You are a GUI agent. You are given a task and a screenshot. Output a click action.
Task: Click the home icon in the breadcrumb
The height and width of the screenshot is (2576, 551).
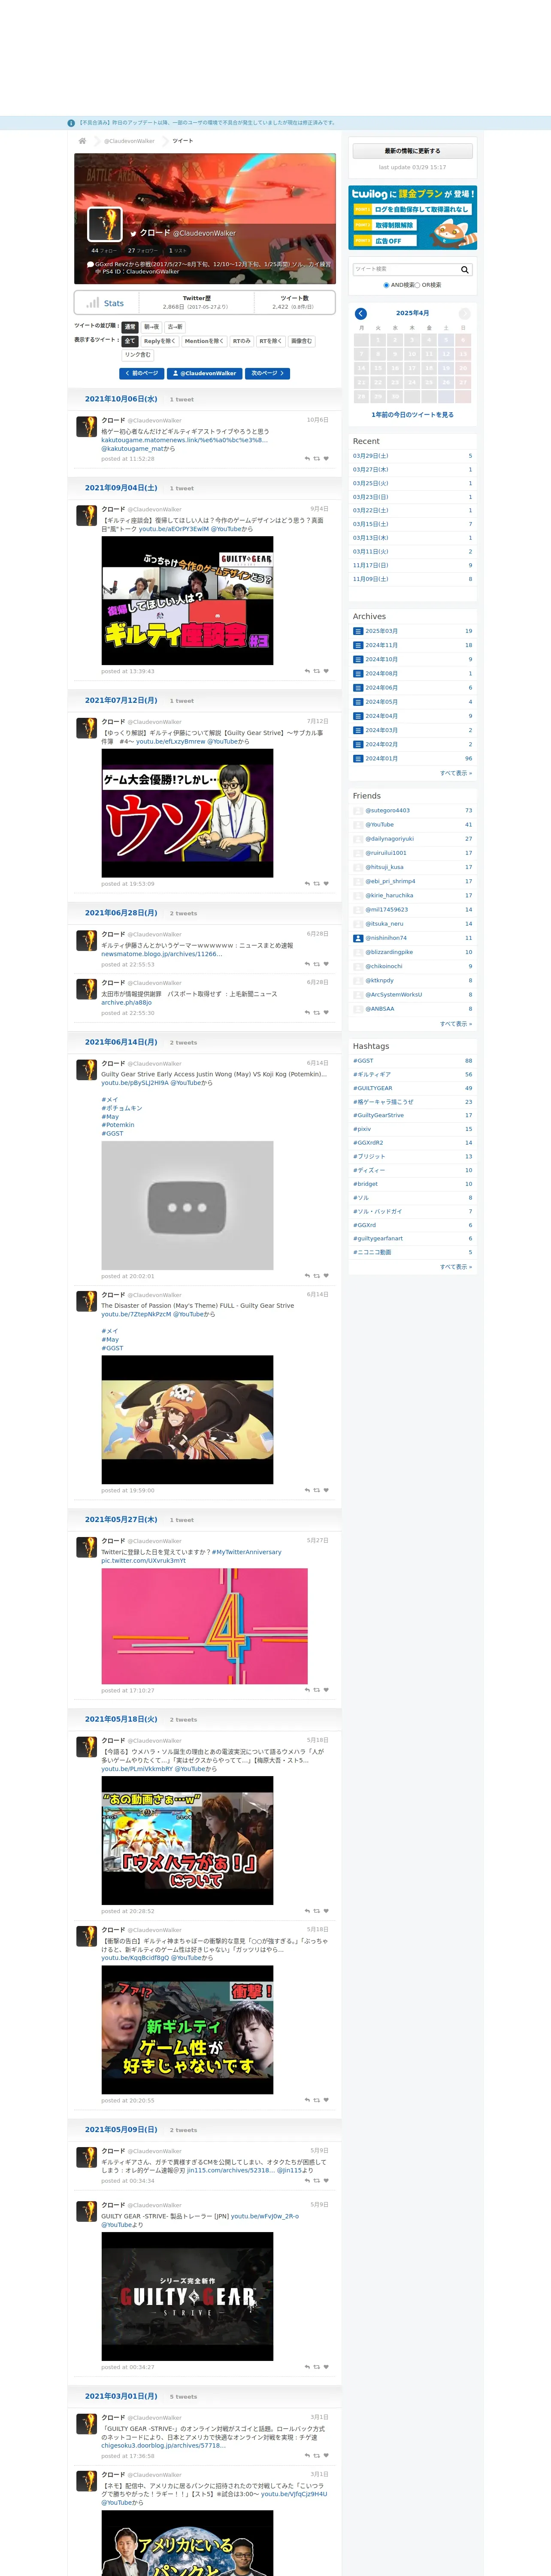pos(82,141)
